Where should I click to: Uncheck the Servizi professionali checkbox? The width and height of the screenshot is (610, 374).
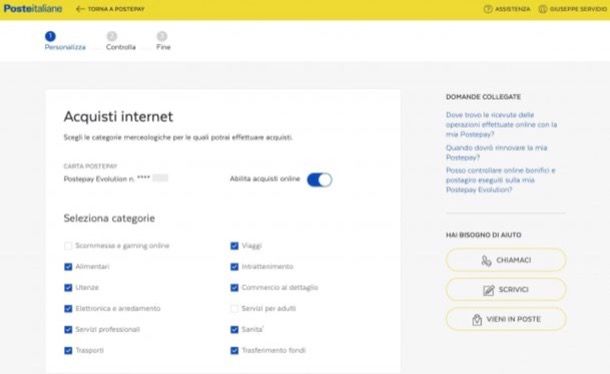pos(68,330)
